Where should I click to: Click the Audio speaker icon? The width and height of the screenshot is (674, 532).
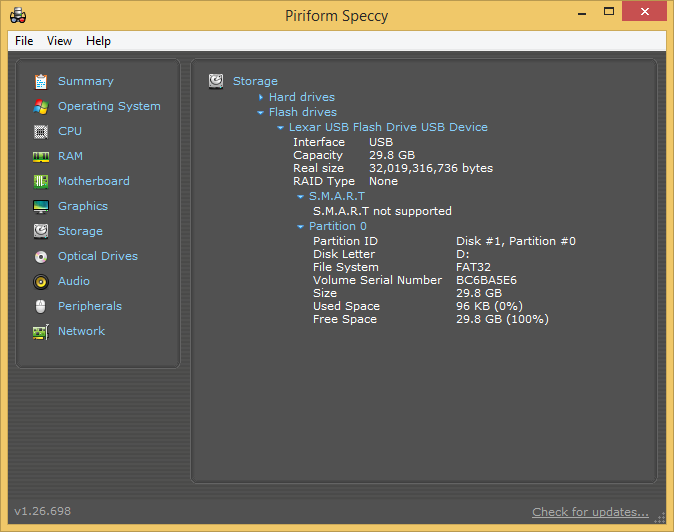[x=41, y=281]
